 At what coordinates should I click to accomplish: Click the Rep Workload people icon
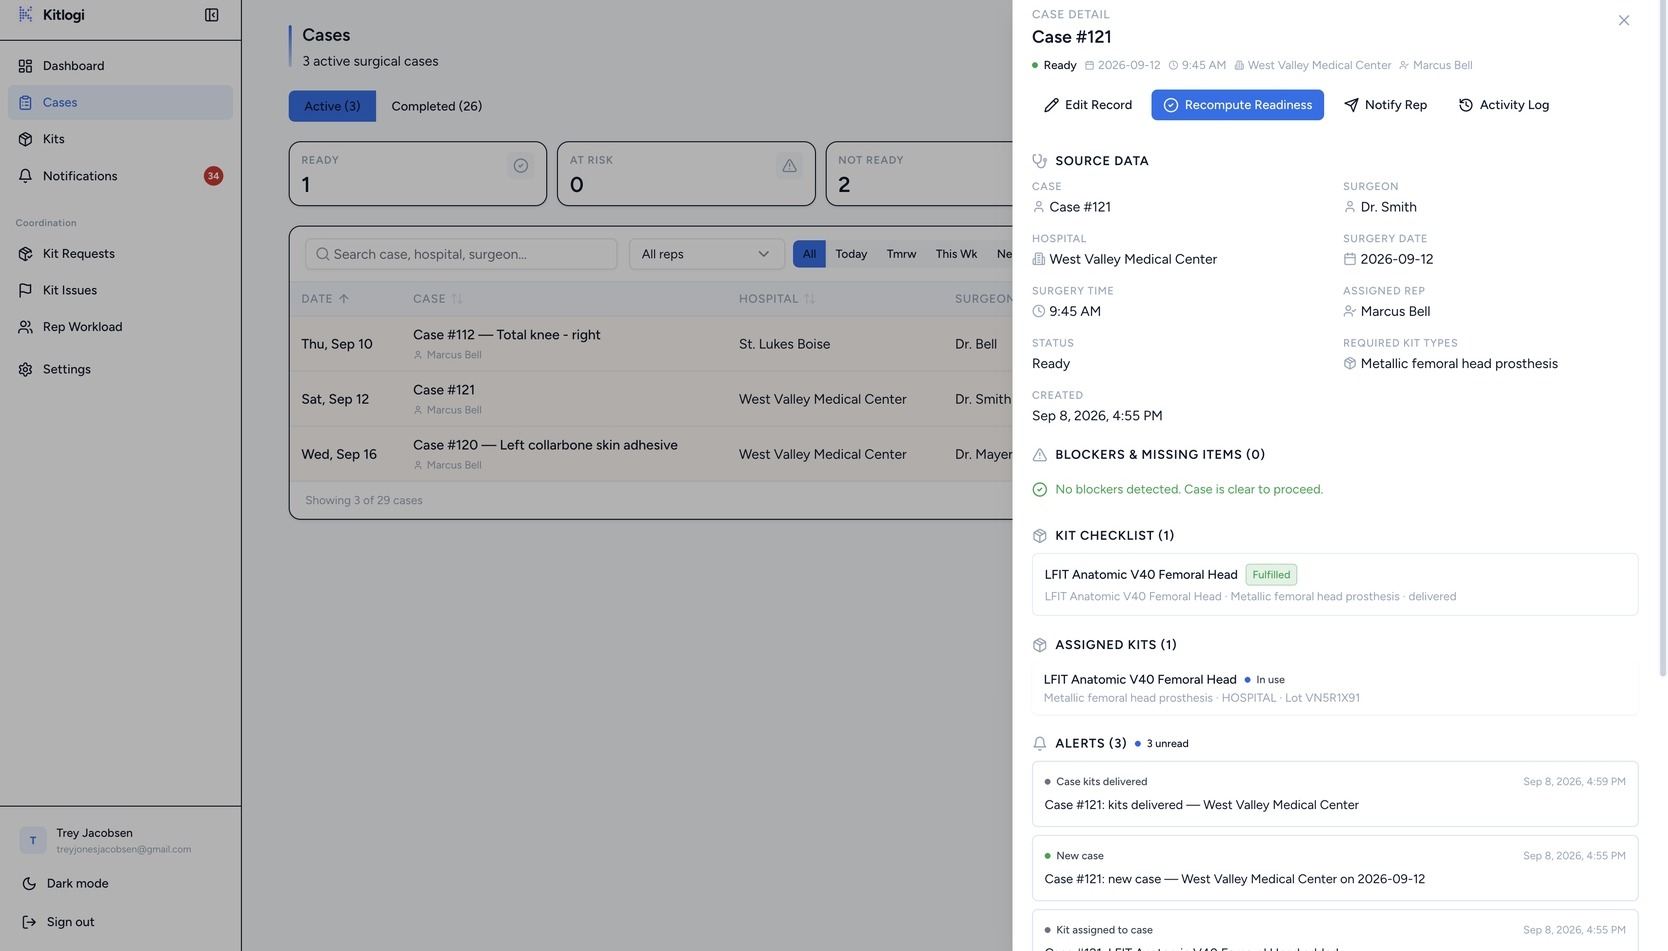pos(25,327)
